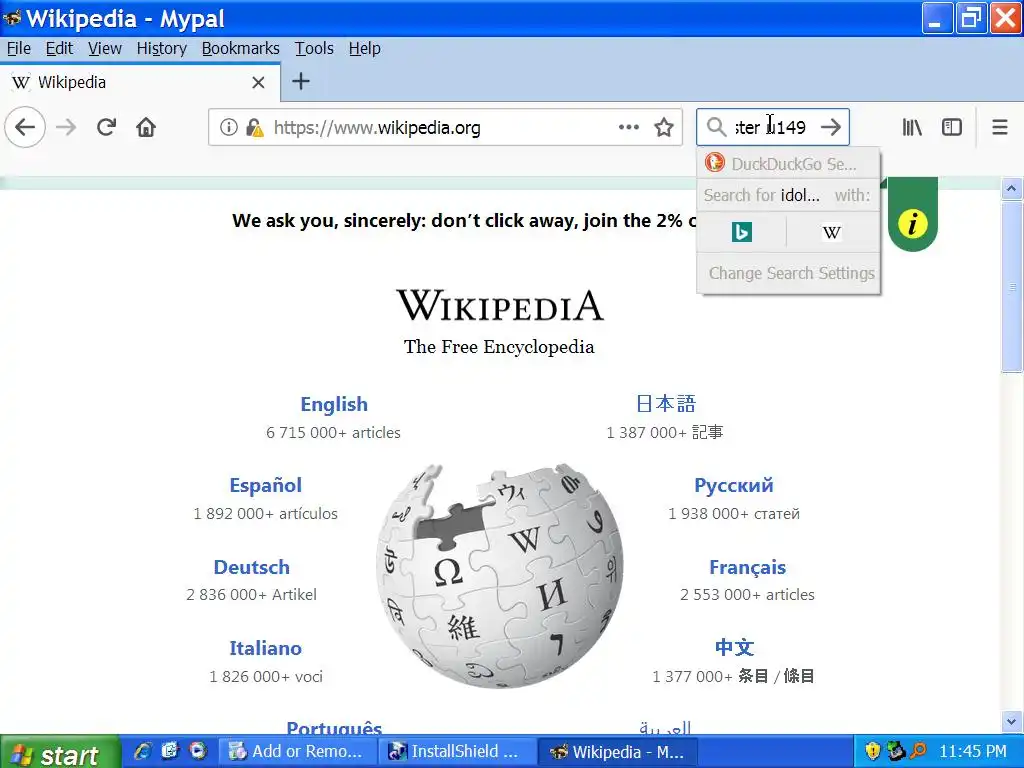The image size is (1024, 768).
Task: Click the 11:45 PM clock
Action: coord(972,752)
